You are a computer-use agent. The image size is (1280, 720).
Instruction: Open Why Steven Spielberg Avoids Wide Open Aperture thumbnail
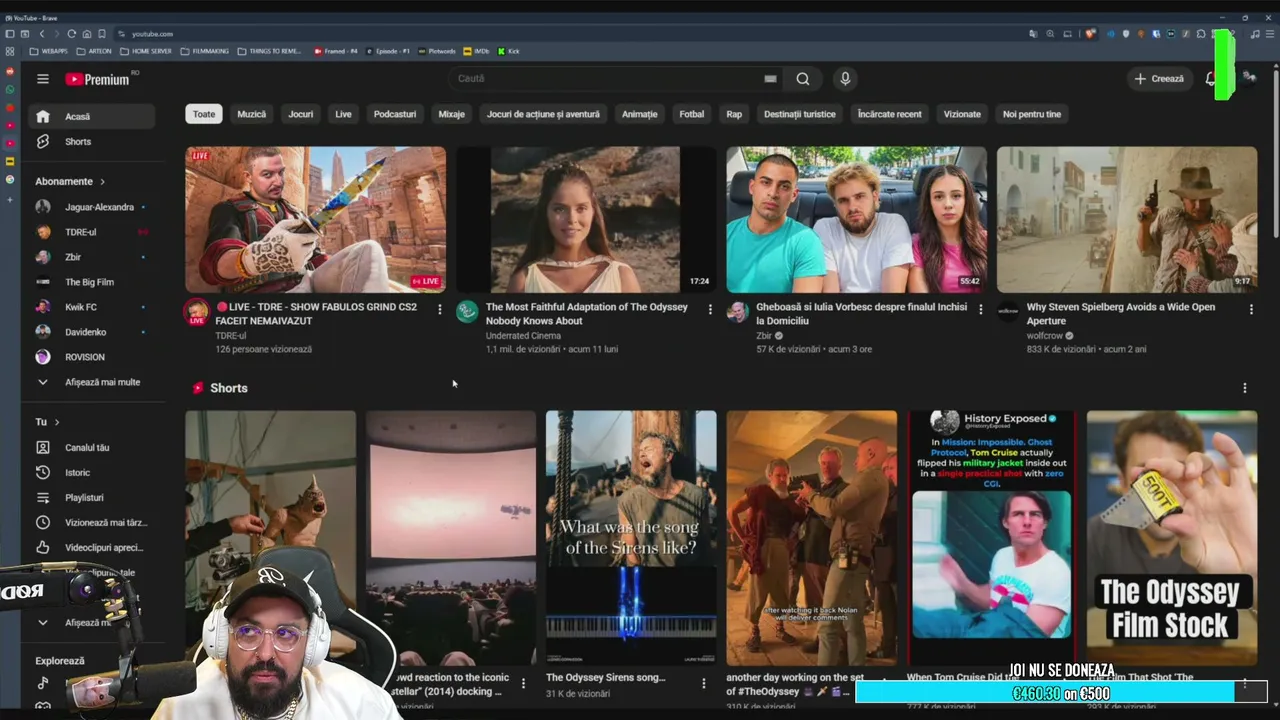click(1127, 220)
